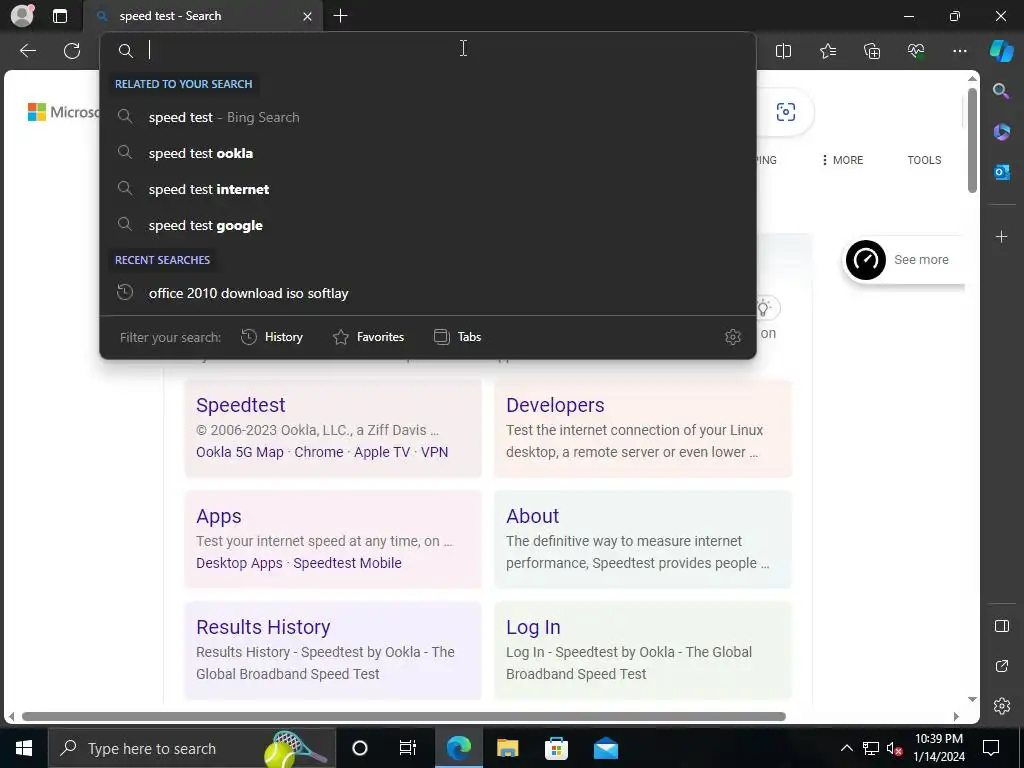
Task: Select suggestion speed test ookla
Action: click(x=428, y=153)
